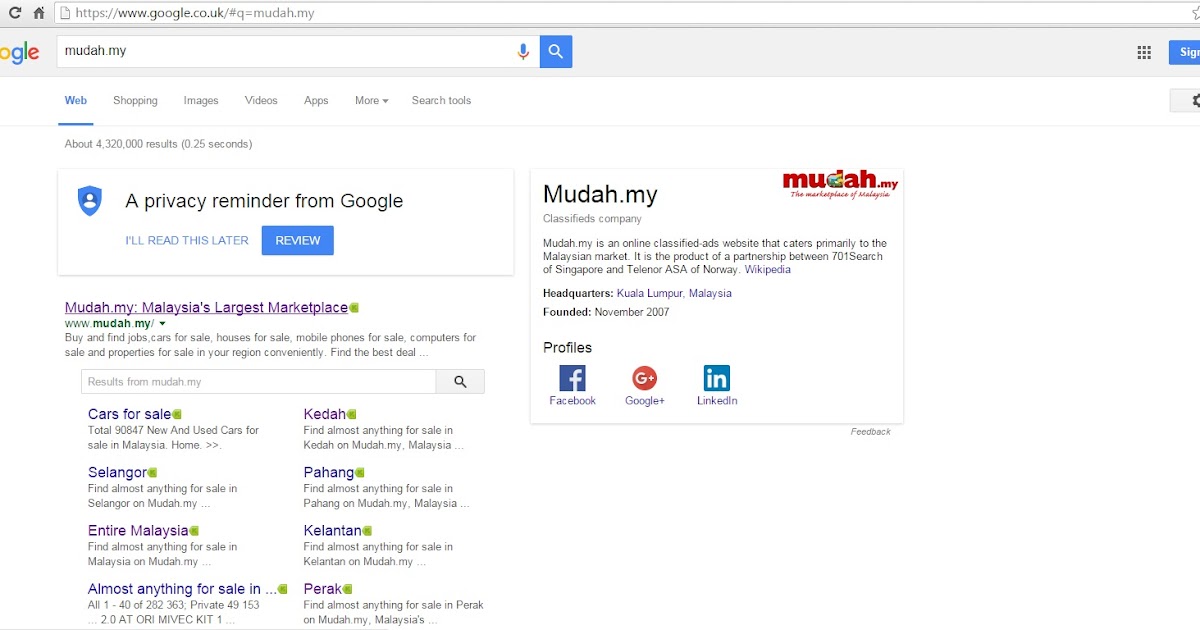Choose I'LL READ THIS LATER
This screenshot has width=1200, height=630.
click(187, 240)
